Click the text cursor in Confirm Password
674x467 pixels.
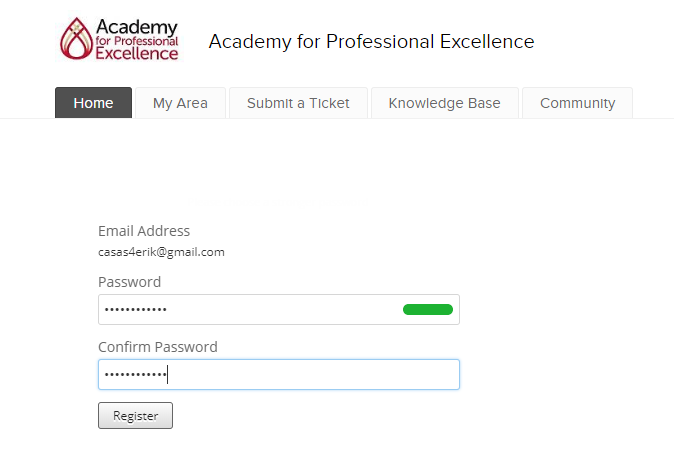click(x=168, y=375)
